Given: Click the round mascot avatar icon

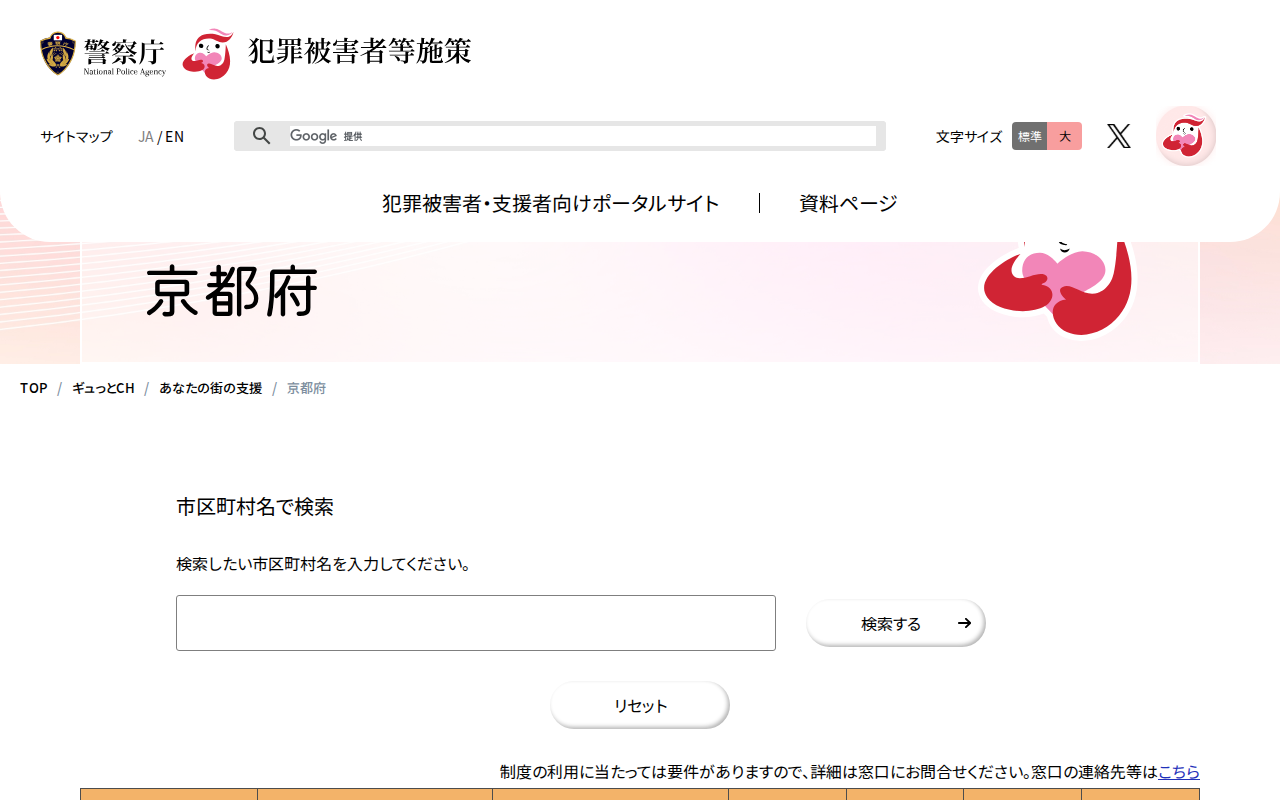Looking at the screenshot, I should click(1186, 136).
